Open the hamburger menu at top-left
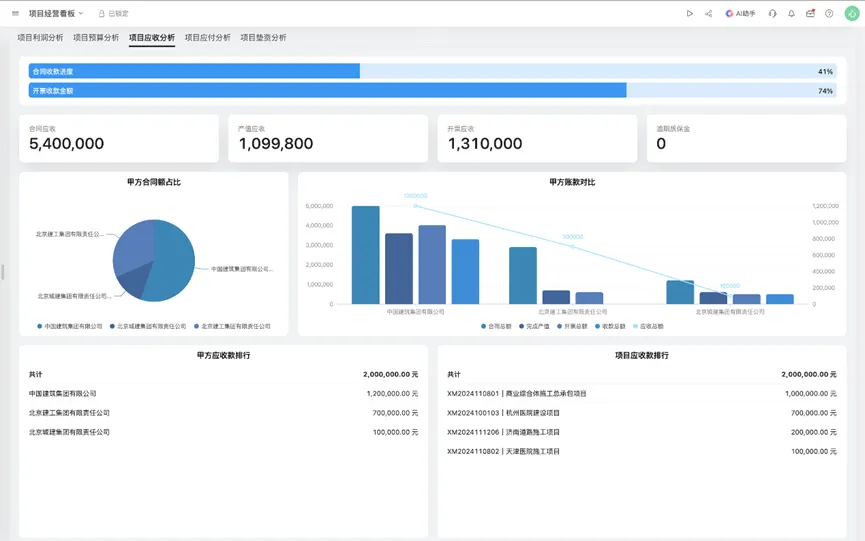This screenshot has height=541, width=865. [x=15, y=14]
